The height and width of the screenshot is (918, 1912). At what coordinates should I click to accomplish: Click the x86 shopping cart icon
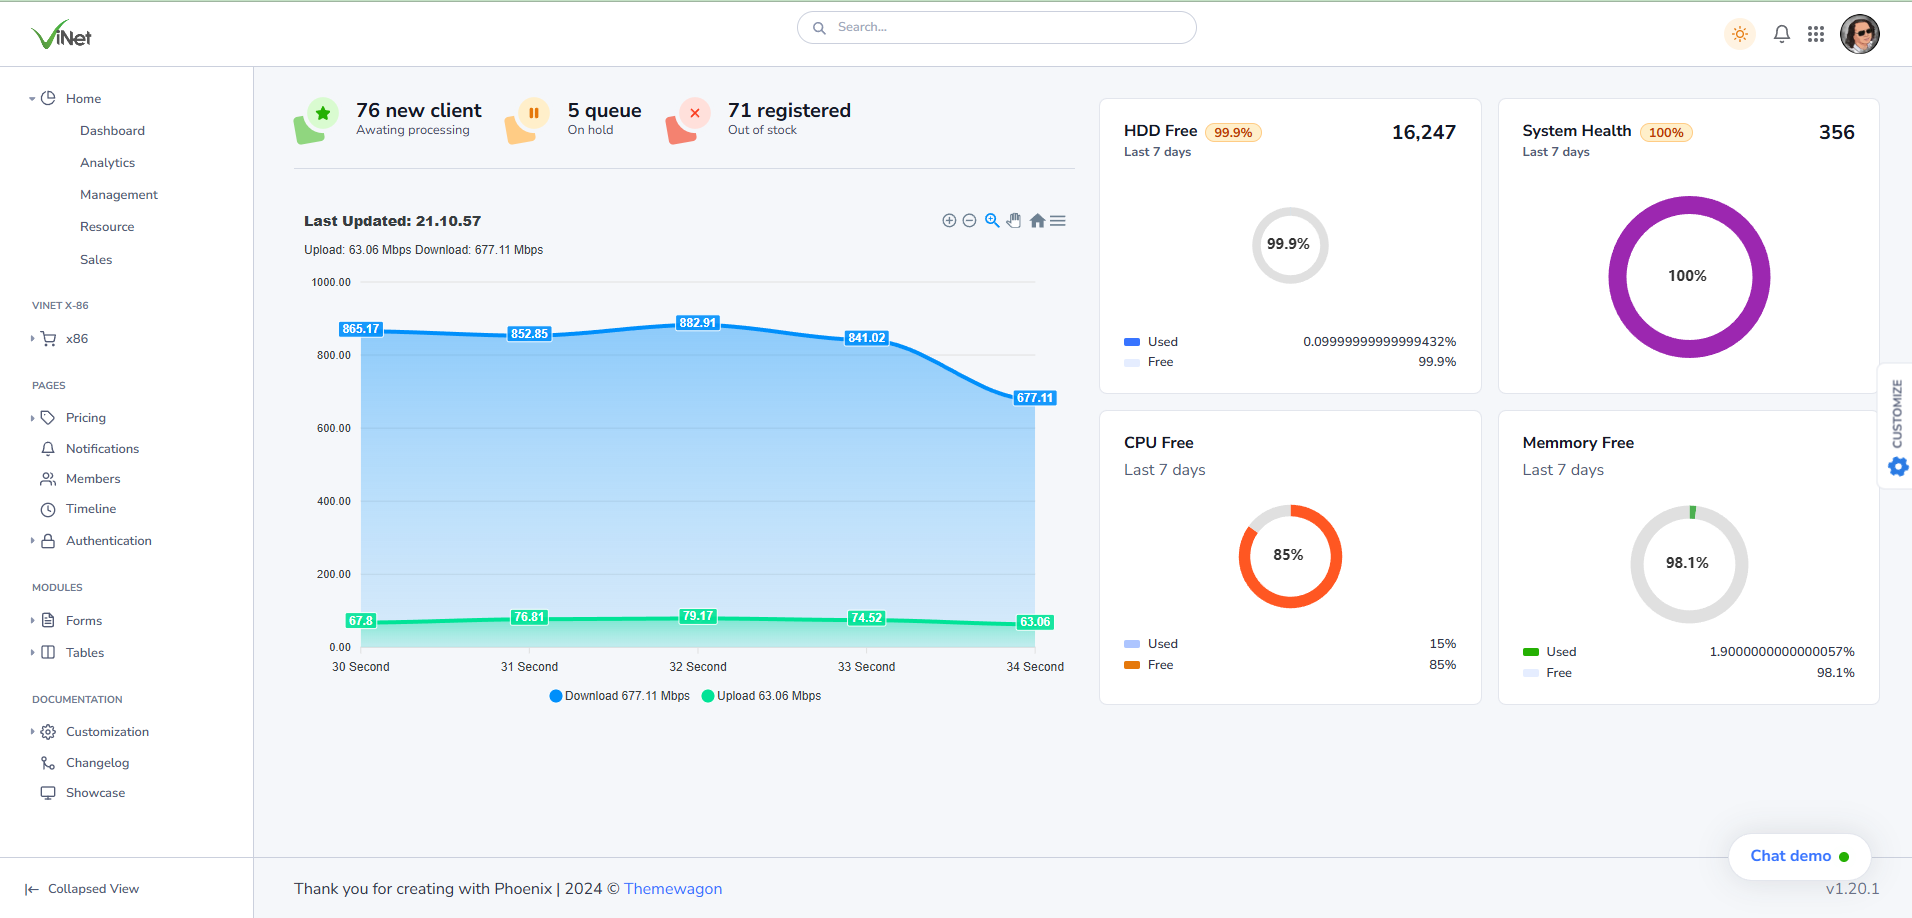[x=48, y=339]
